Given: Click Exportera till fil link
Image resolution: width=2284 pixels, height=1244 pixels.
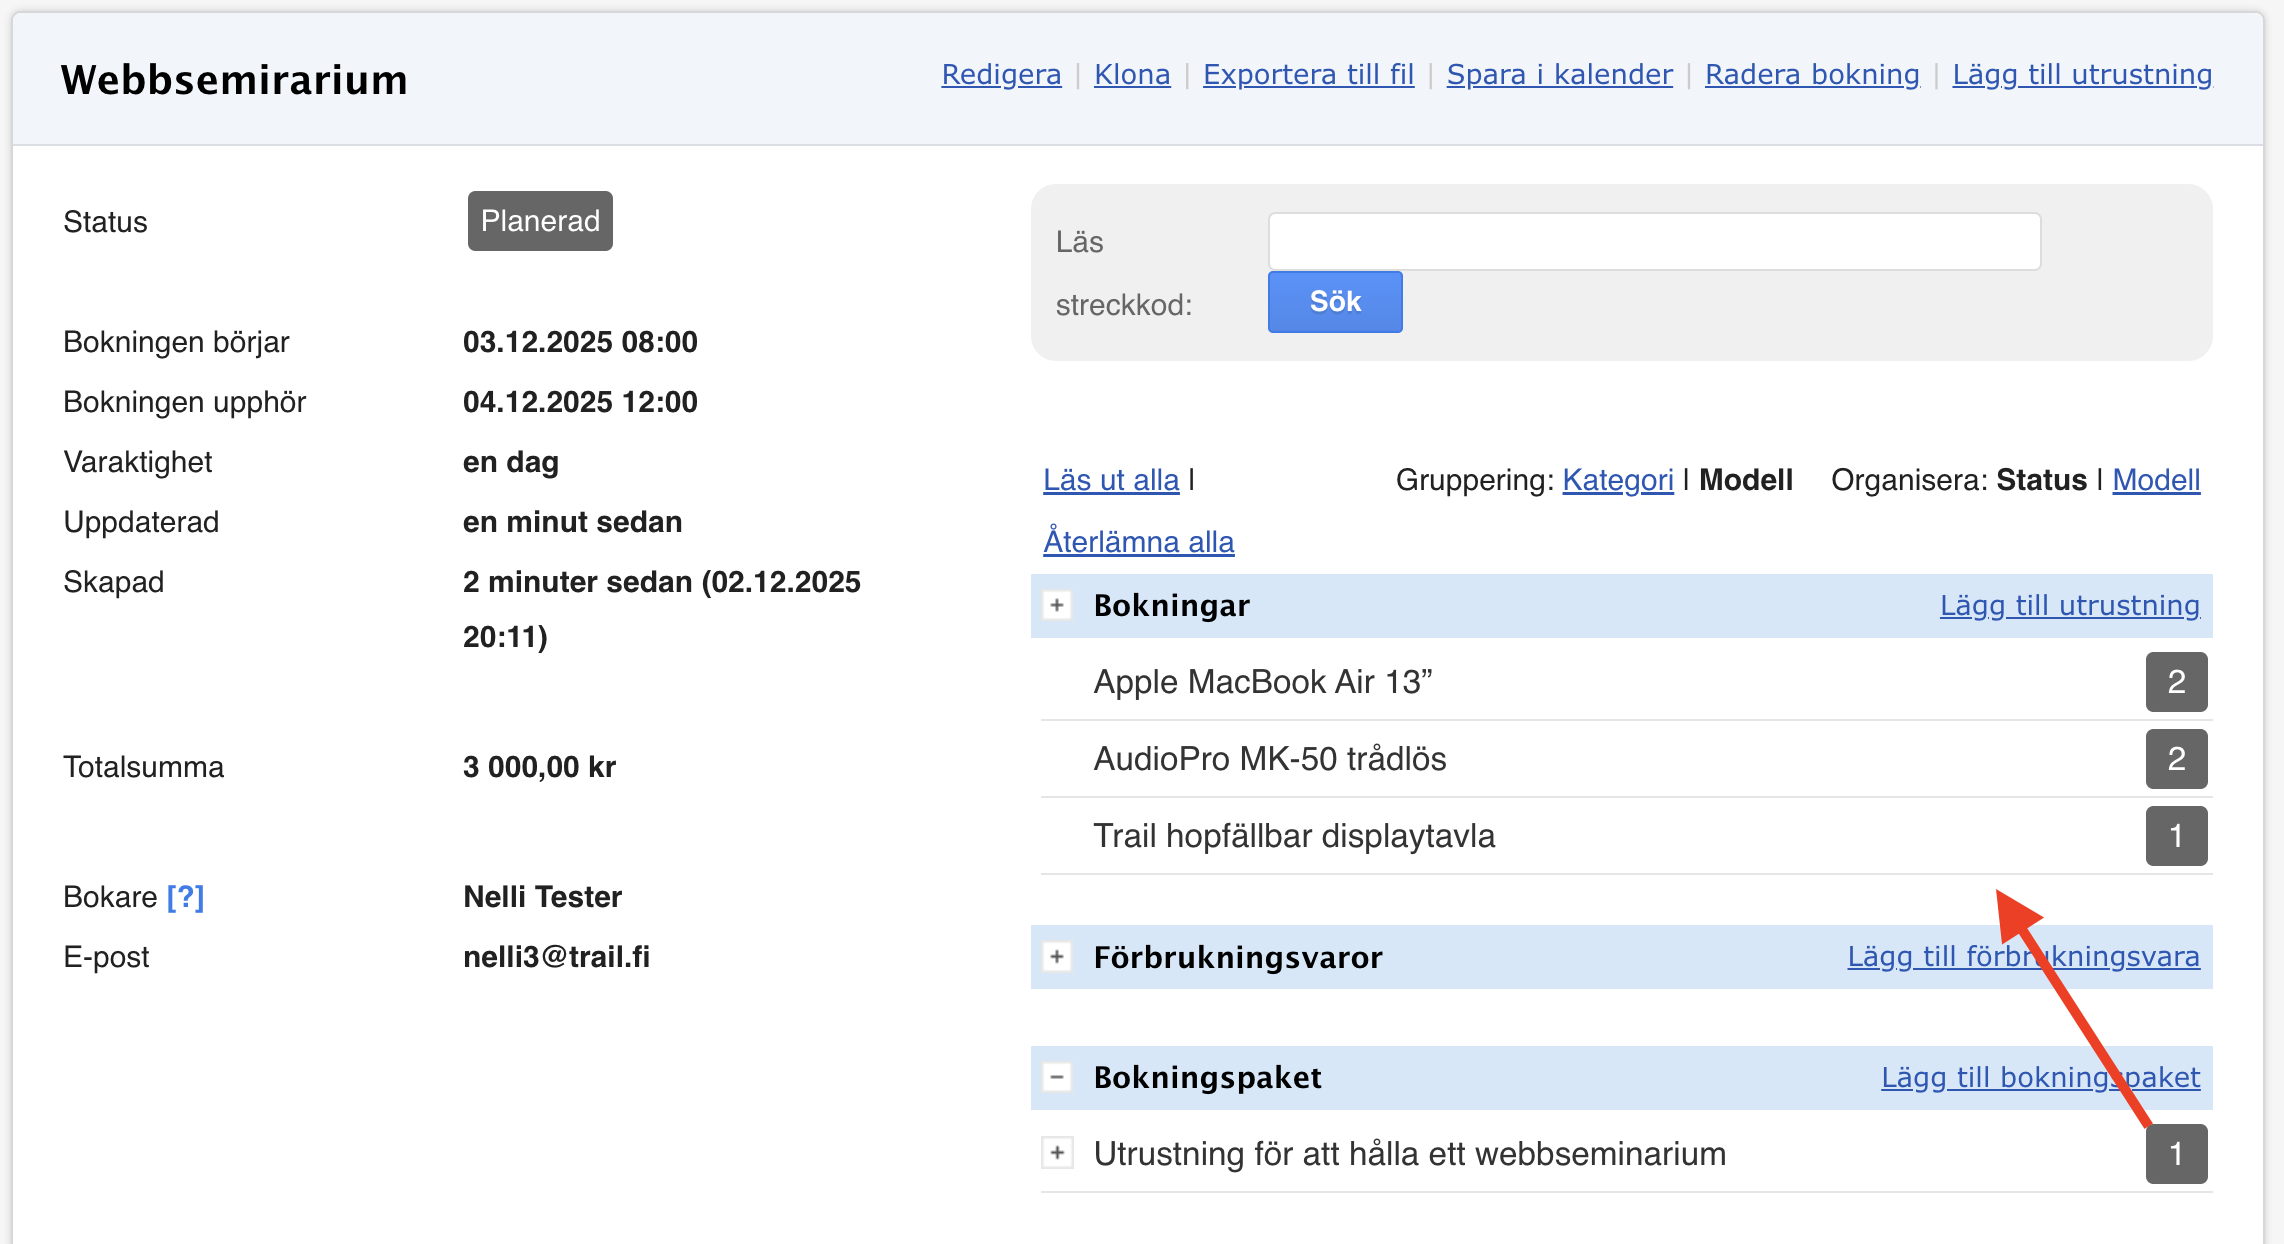Looking at the screenshot, I should pyautogui.click(x=1308, y=74).
